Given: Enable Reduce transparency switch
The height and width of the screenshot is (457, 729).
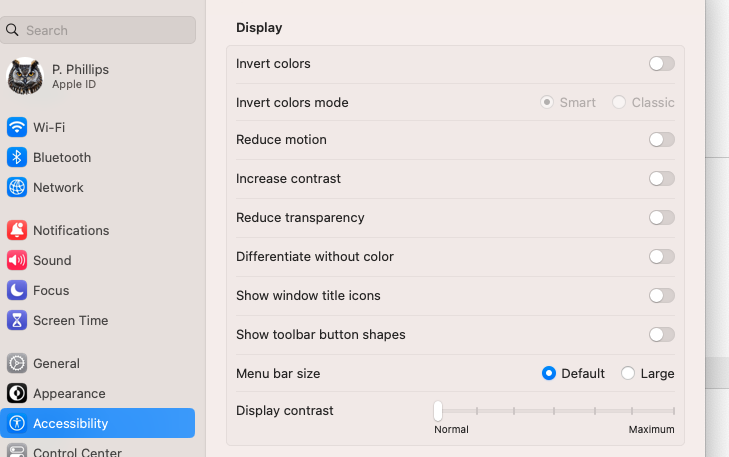Looking at the screenshot, I should click(x=661, y=217).
